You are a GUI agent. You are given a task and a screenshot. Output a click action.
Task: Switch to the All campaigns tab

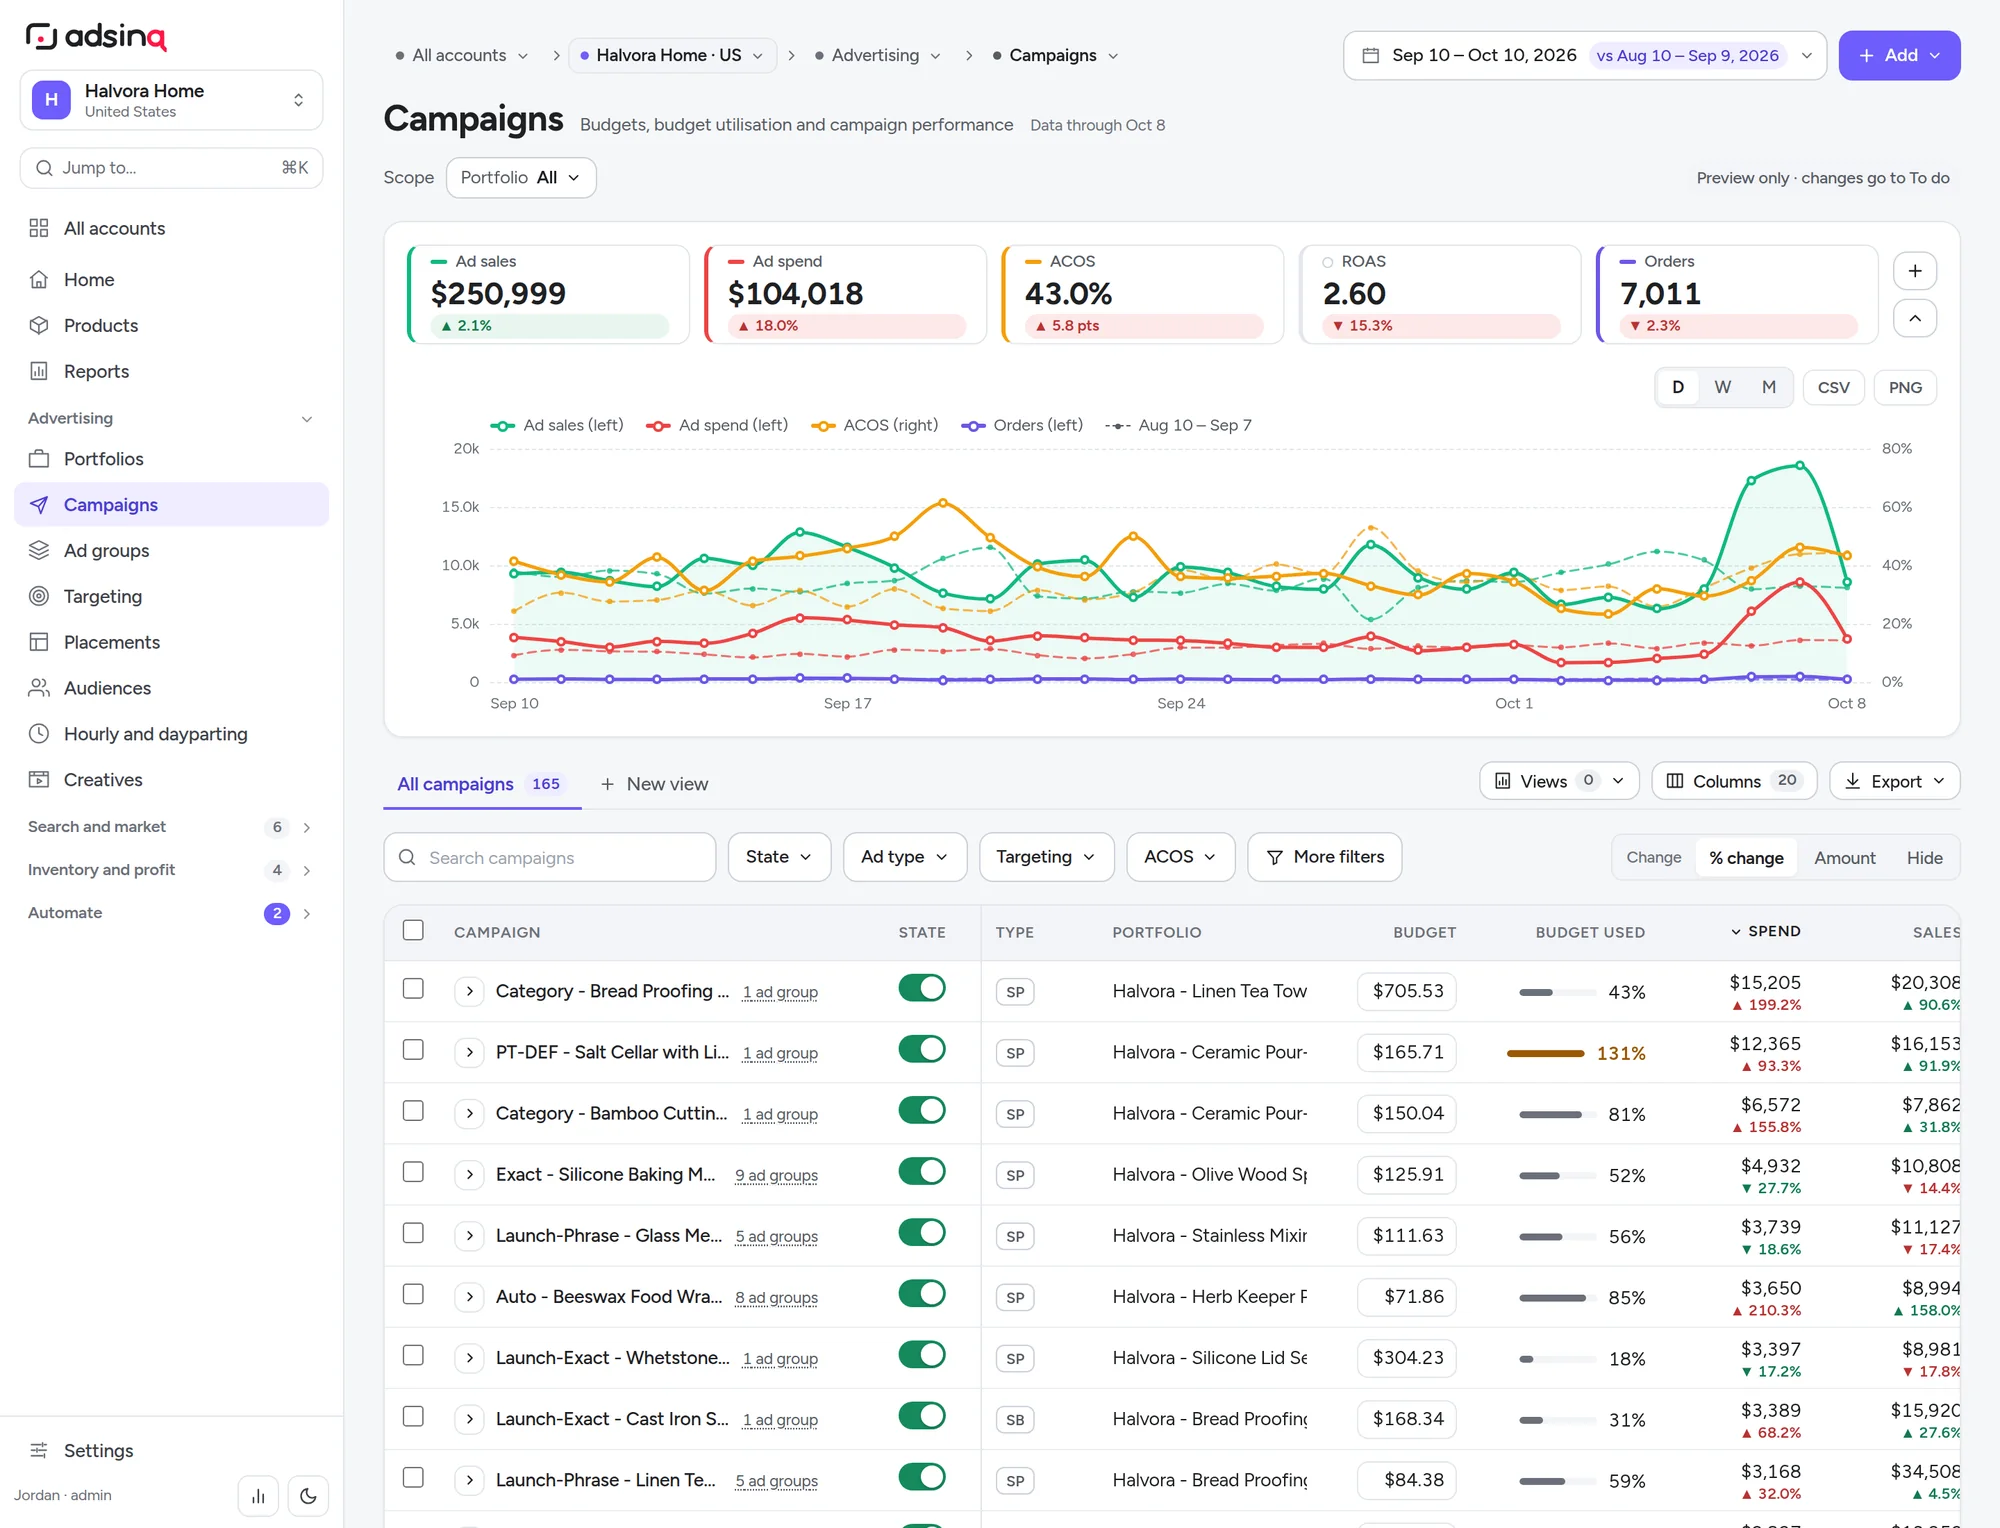pos(482,784)
